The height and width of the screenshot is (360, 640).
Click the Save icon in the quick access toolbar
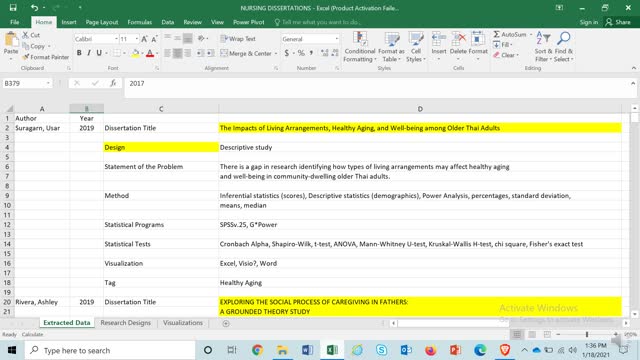click(13, 7)
